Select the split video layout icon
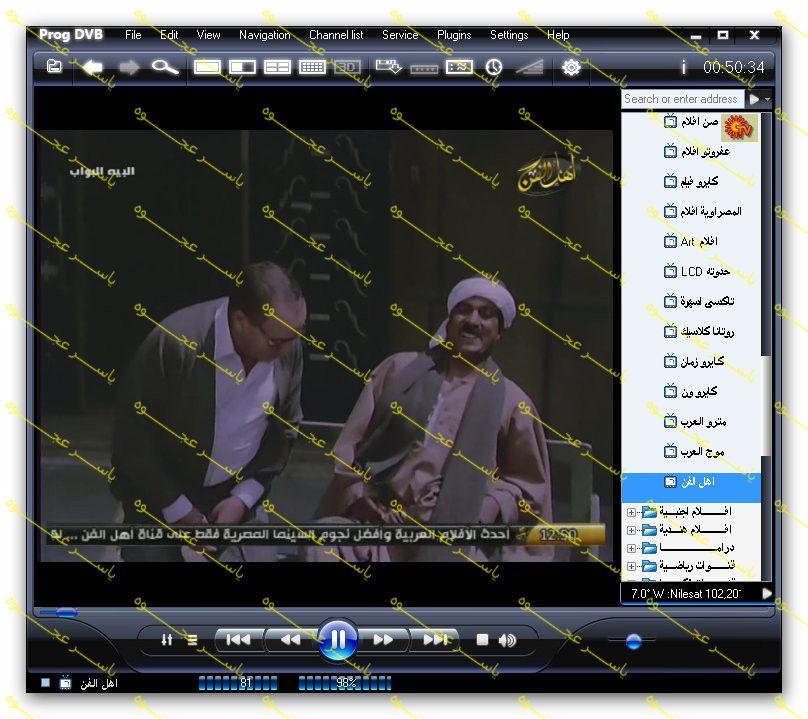Screen dimensions: 808x719 (x=242, y=67)
